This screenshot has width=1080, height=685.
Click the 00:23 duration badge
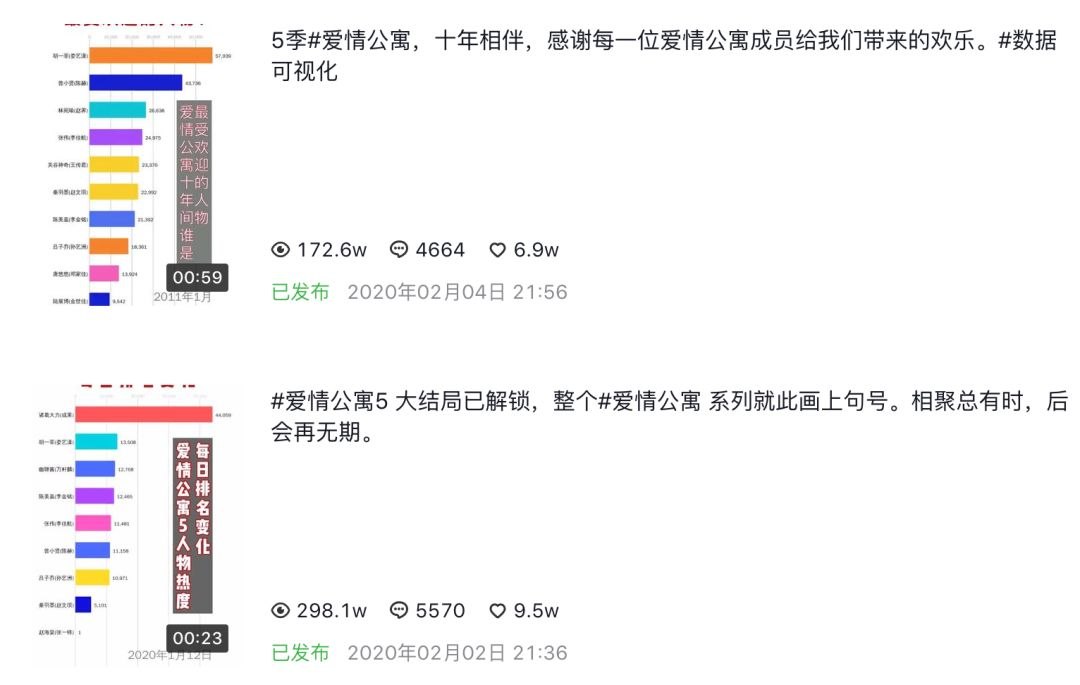click(197, 638)
